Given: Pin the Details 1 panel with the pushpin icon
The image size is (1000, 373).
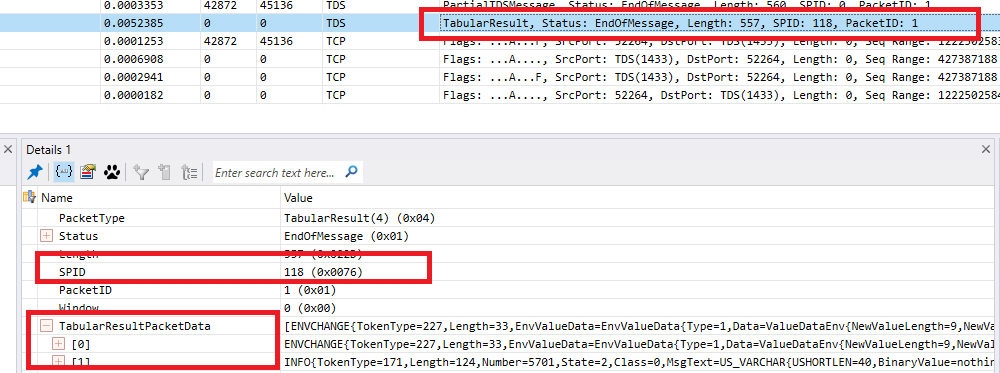Looking at the screenshot, I should point(35,172).
